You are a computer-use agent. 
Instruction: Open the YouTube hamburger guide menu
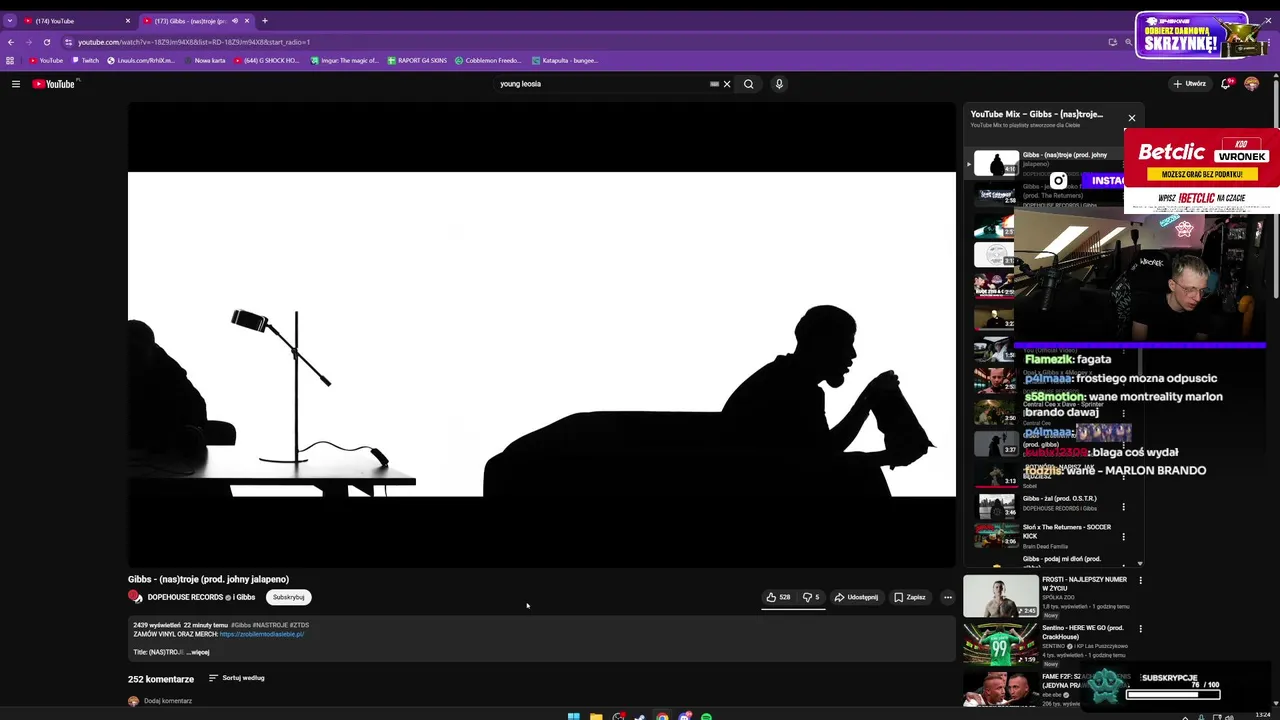(16, 84)
